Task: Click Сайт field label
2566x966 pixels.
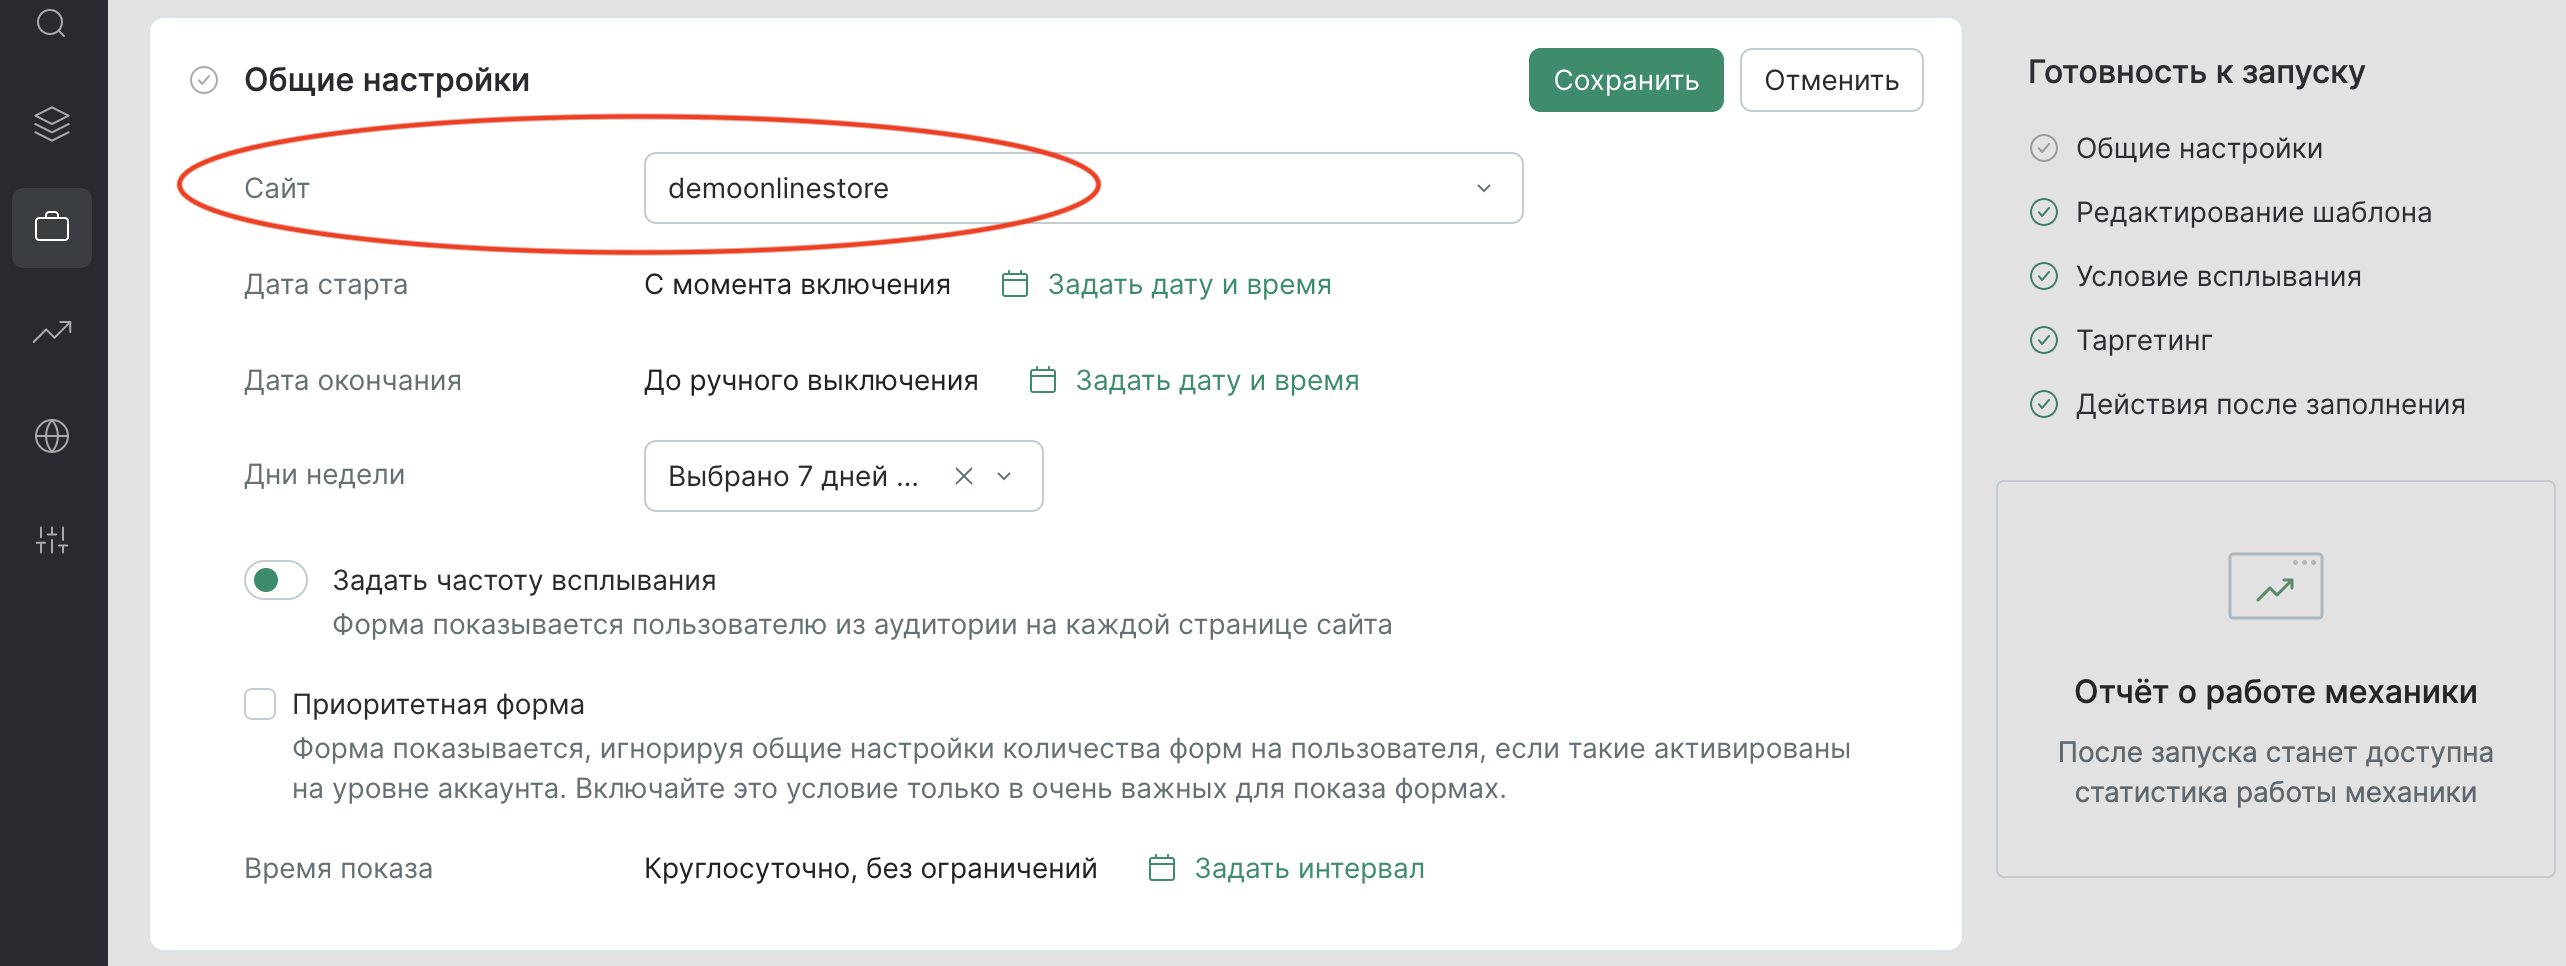Action: point(277,188)
